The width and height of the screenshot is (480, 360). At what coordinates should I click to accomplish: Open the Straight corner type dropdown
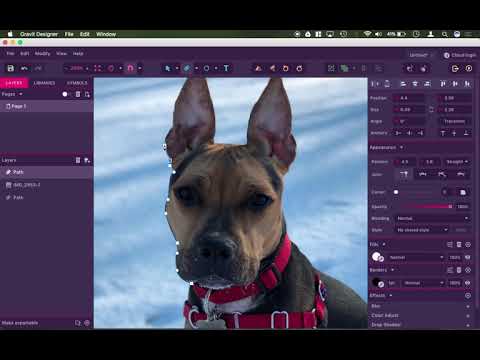(x=457, y=162)
